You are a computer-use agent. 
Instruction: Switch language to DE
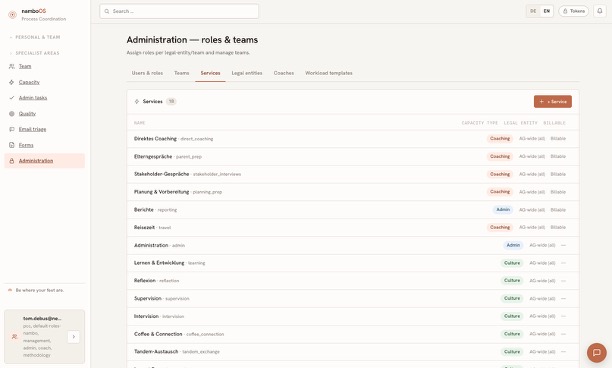pos(533,11)
